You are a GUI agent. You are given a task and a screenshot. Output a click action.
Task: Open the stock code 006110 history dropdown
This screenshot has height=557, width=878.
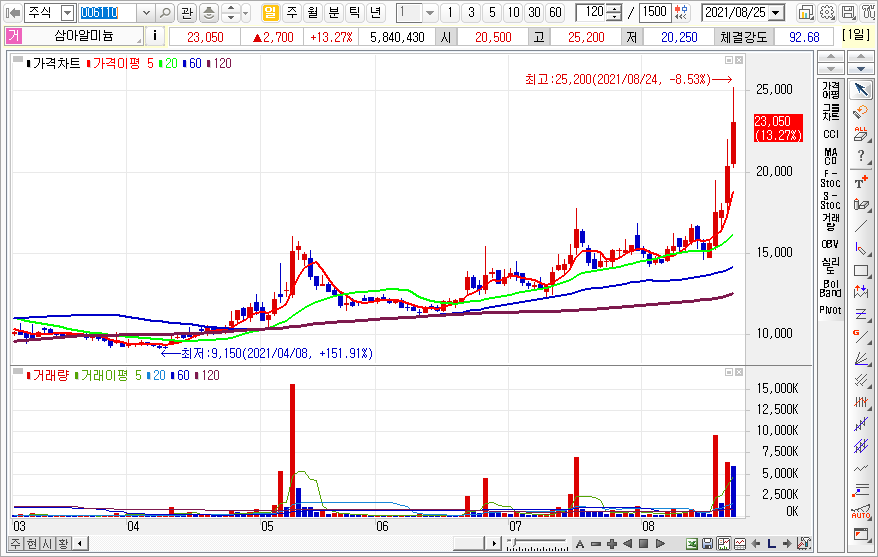[146, 12]
